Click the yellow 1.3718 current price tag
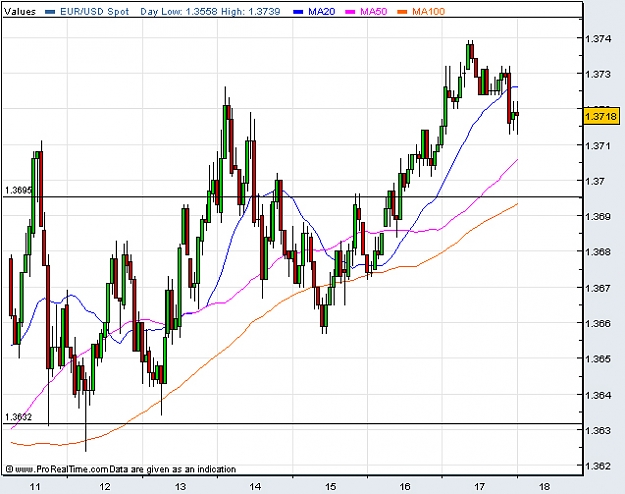This screenshot has height=494, width=625. [x=601, y=116]
